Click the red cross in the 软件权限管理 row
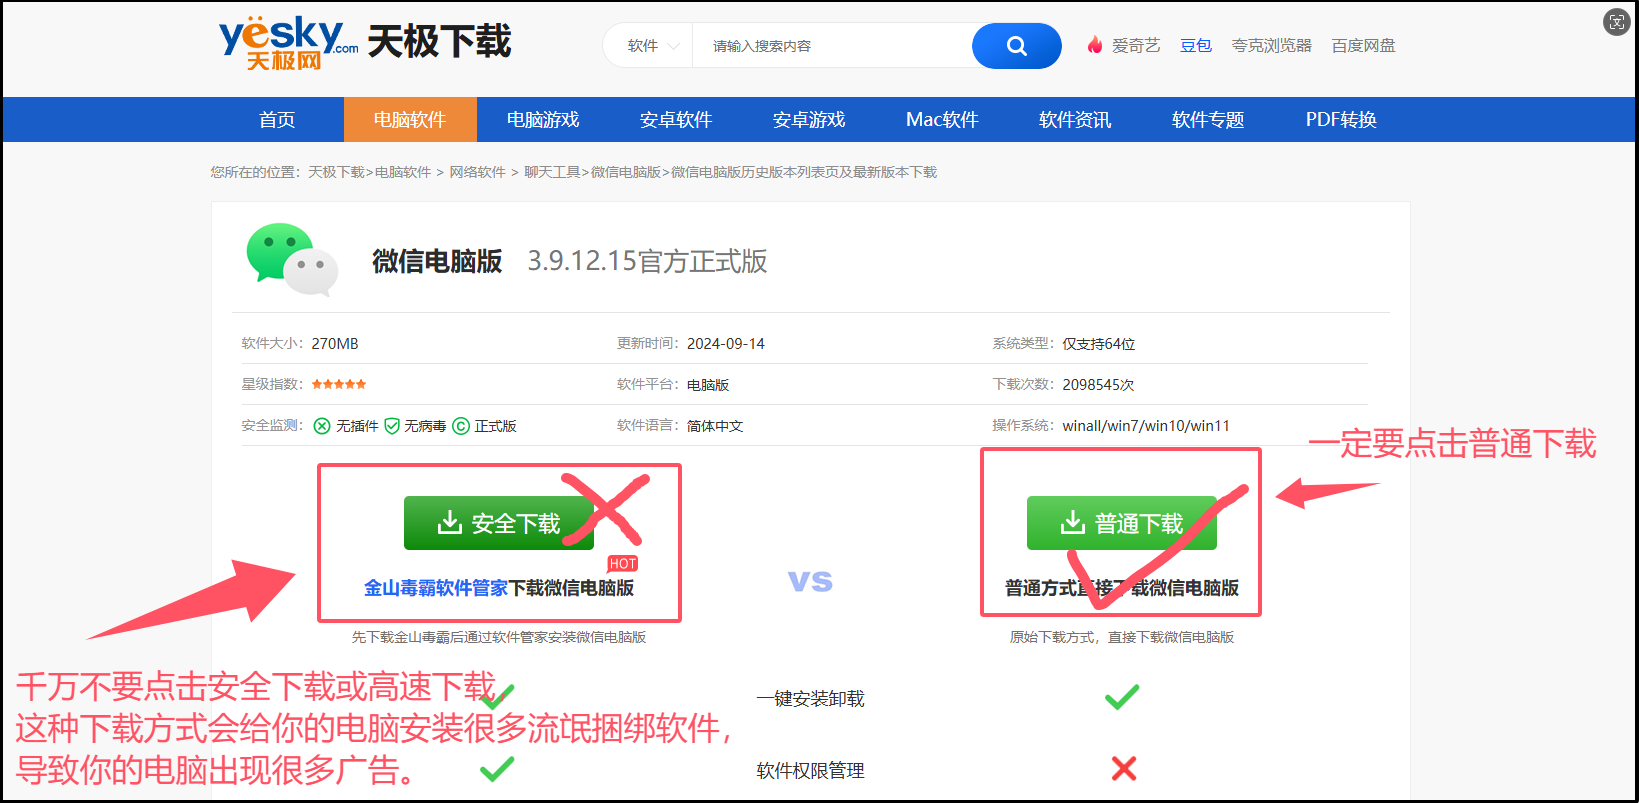Viewport: 1639px width, 803px height. tap(1124, 768)
